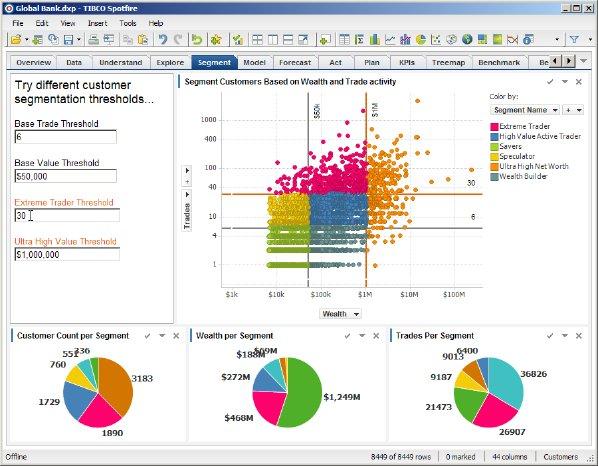The height and width of the screenshot is (466, 598).
Task: Open the Wealth axis selector dropdown
Action: coord(340,314)
